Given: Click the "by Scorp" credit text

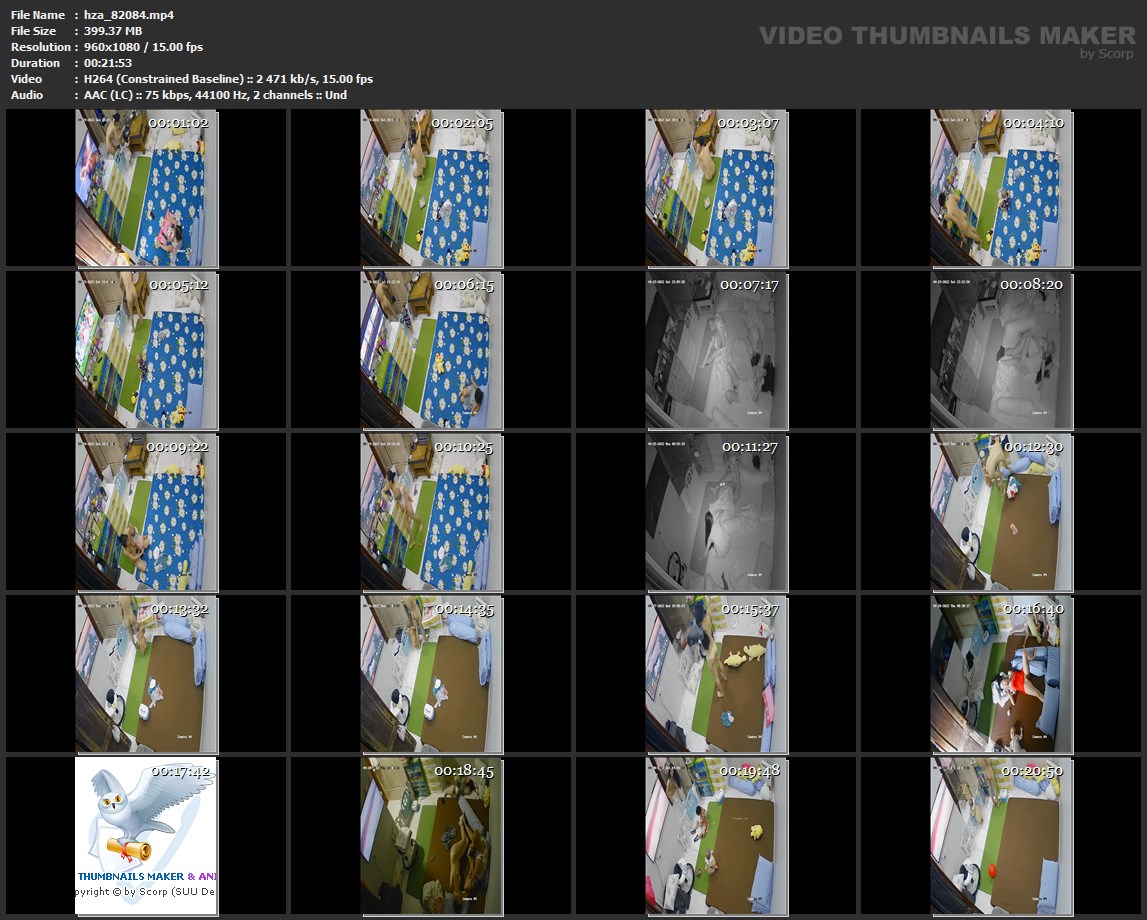Looking at the screenshot, I should [x=1107, y=54].
